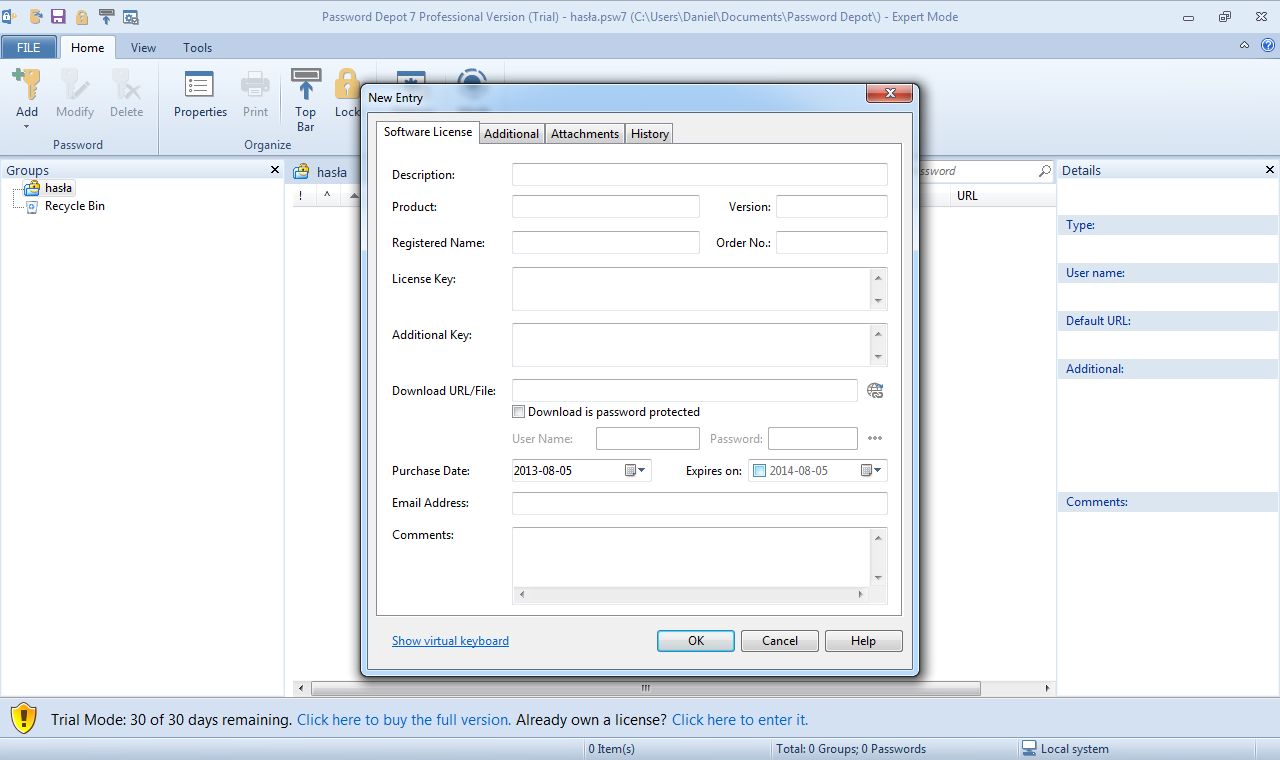This screenshot has height=760, width=1280.
Task: Click the save floppy disk icon in quick access toolbar
Action: [x=59, y=17]
